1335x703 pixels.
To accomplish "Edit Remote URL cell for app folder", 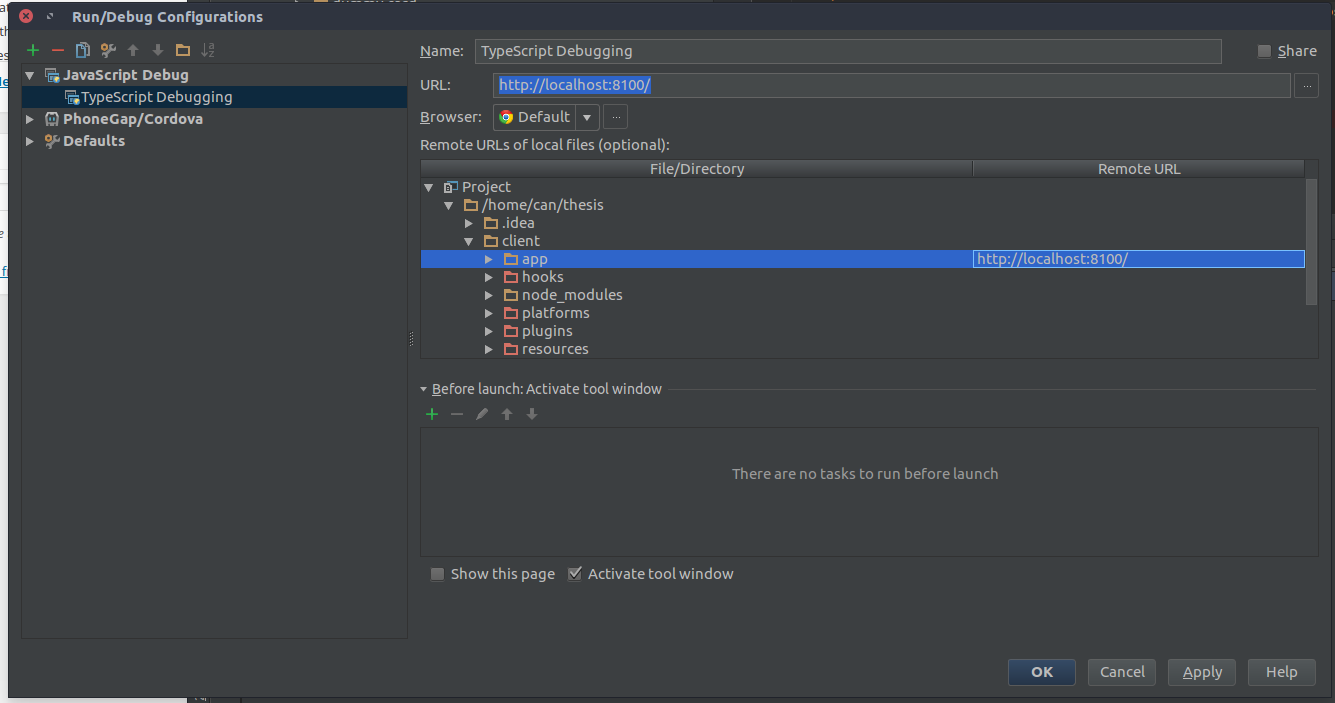I will (1139, 259).
